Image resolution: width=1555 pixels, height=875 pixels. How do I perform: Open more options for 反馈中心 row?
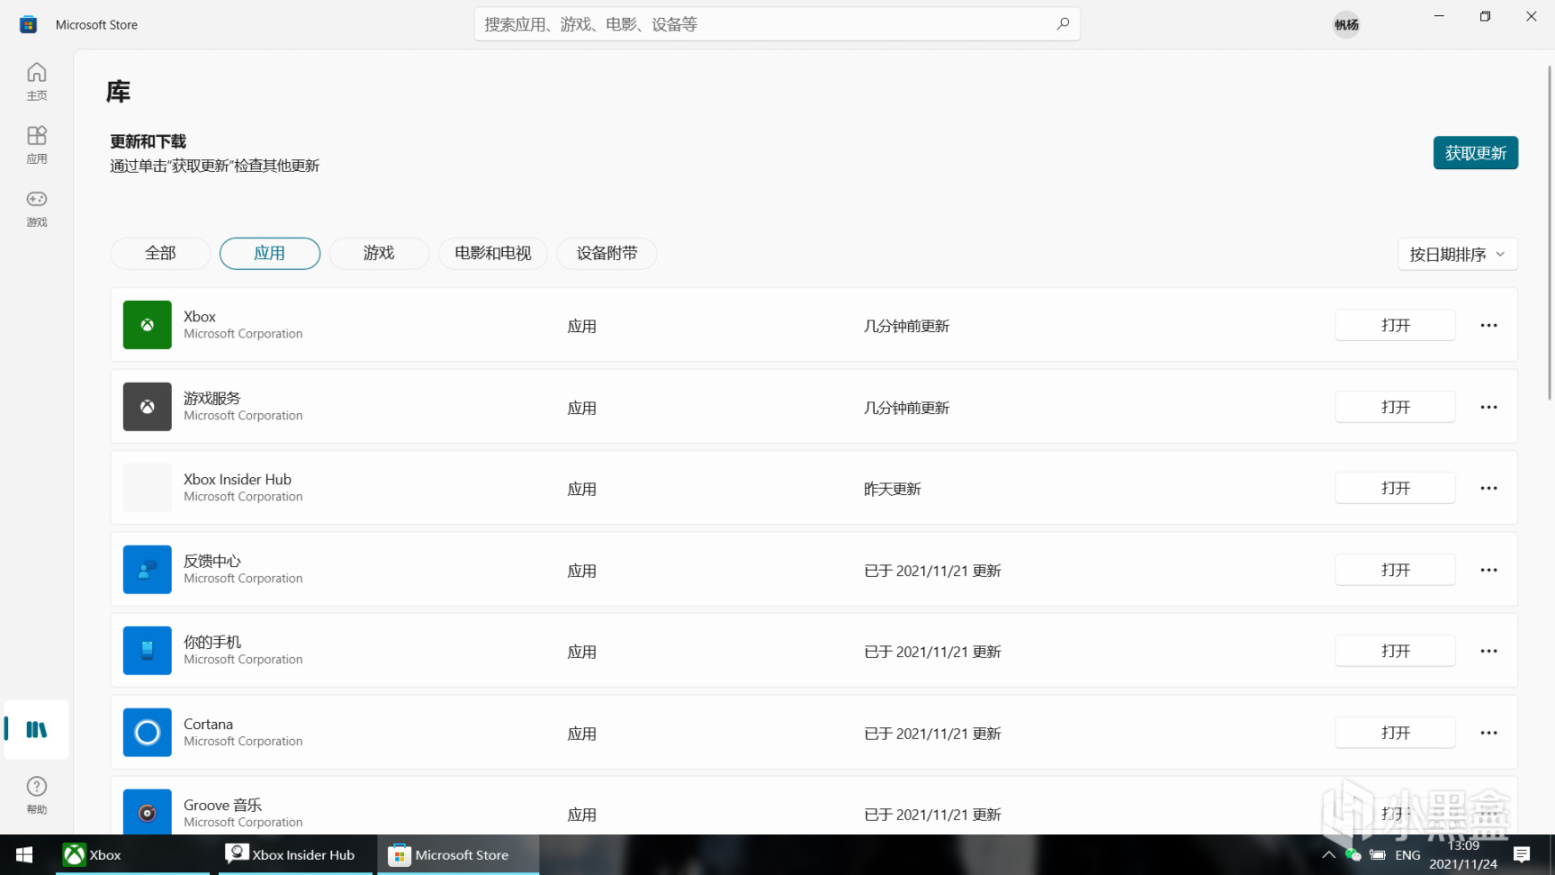(x=1489, y=570)
